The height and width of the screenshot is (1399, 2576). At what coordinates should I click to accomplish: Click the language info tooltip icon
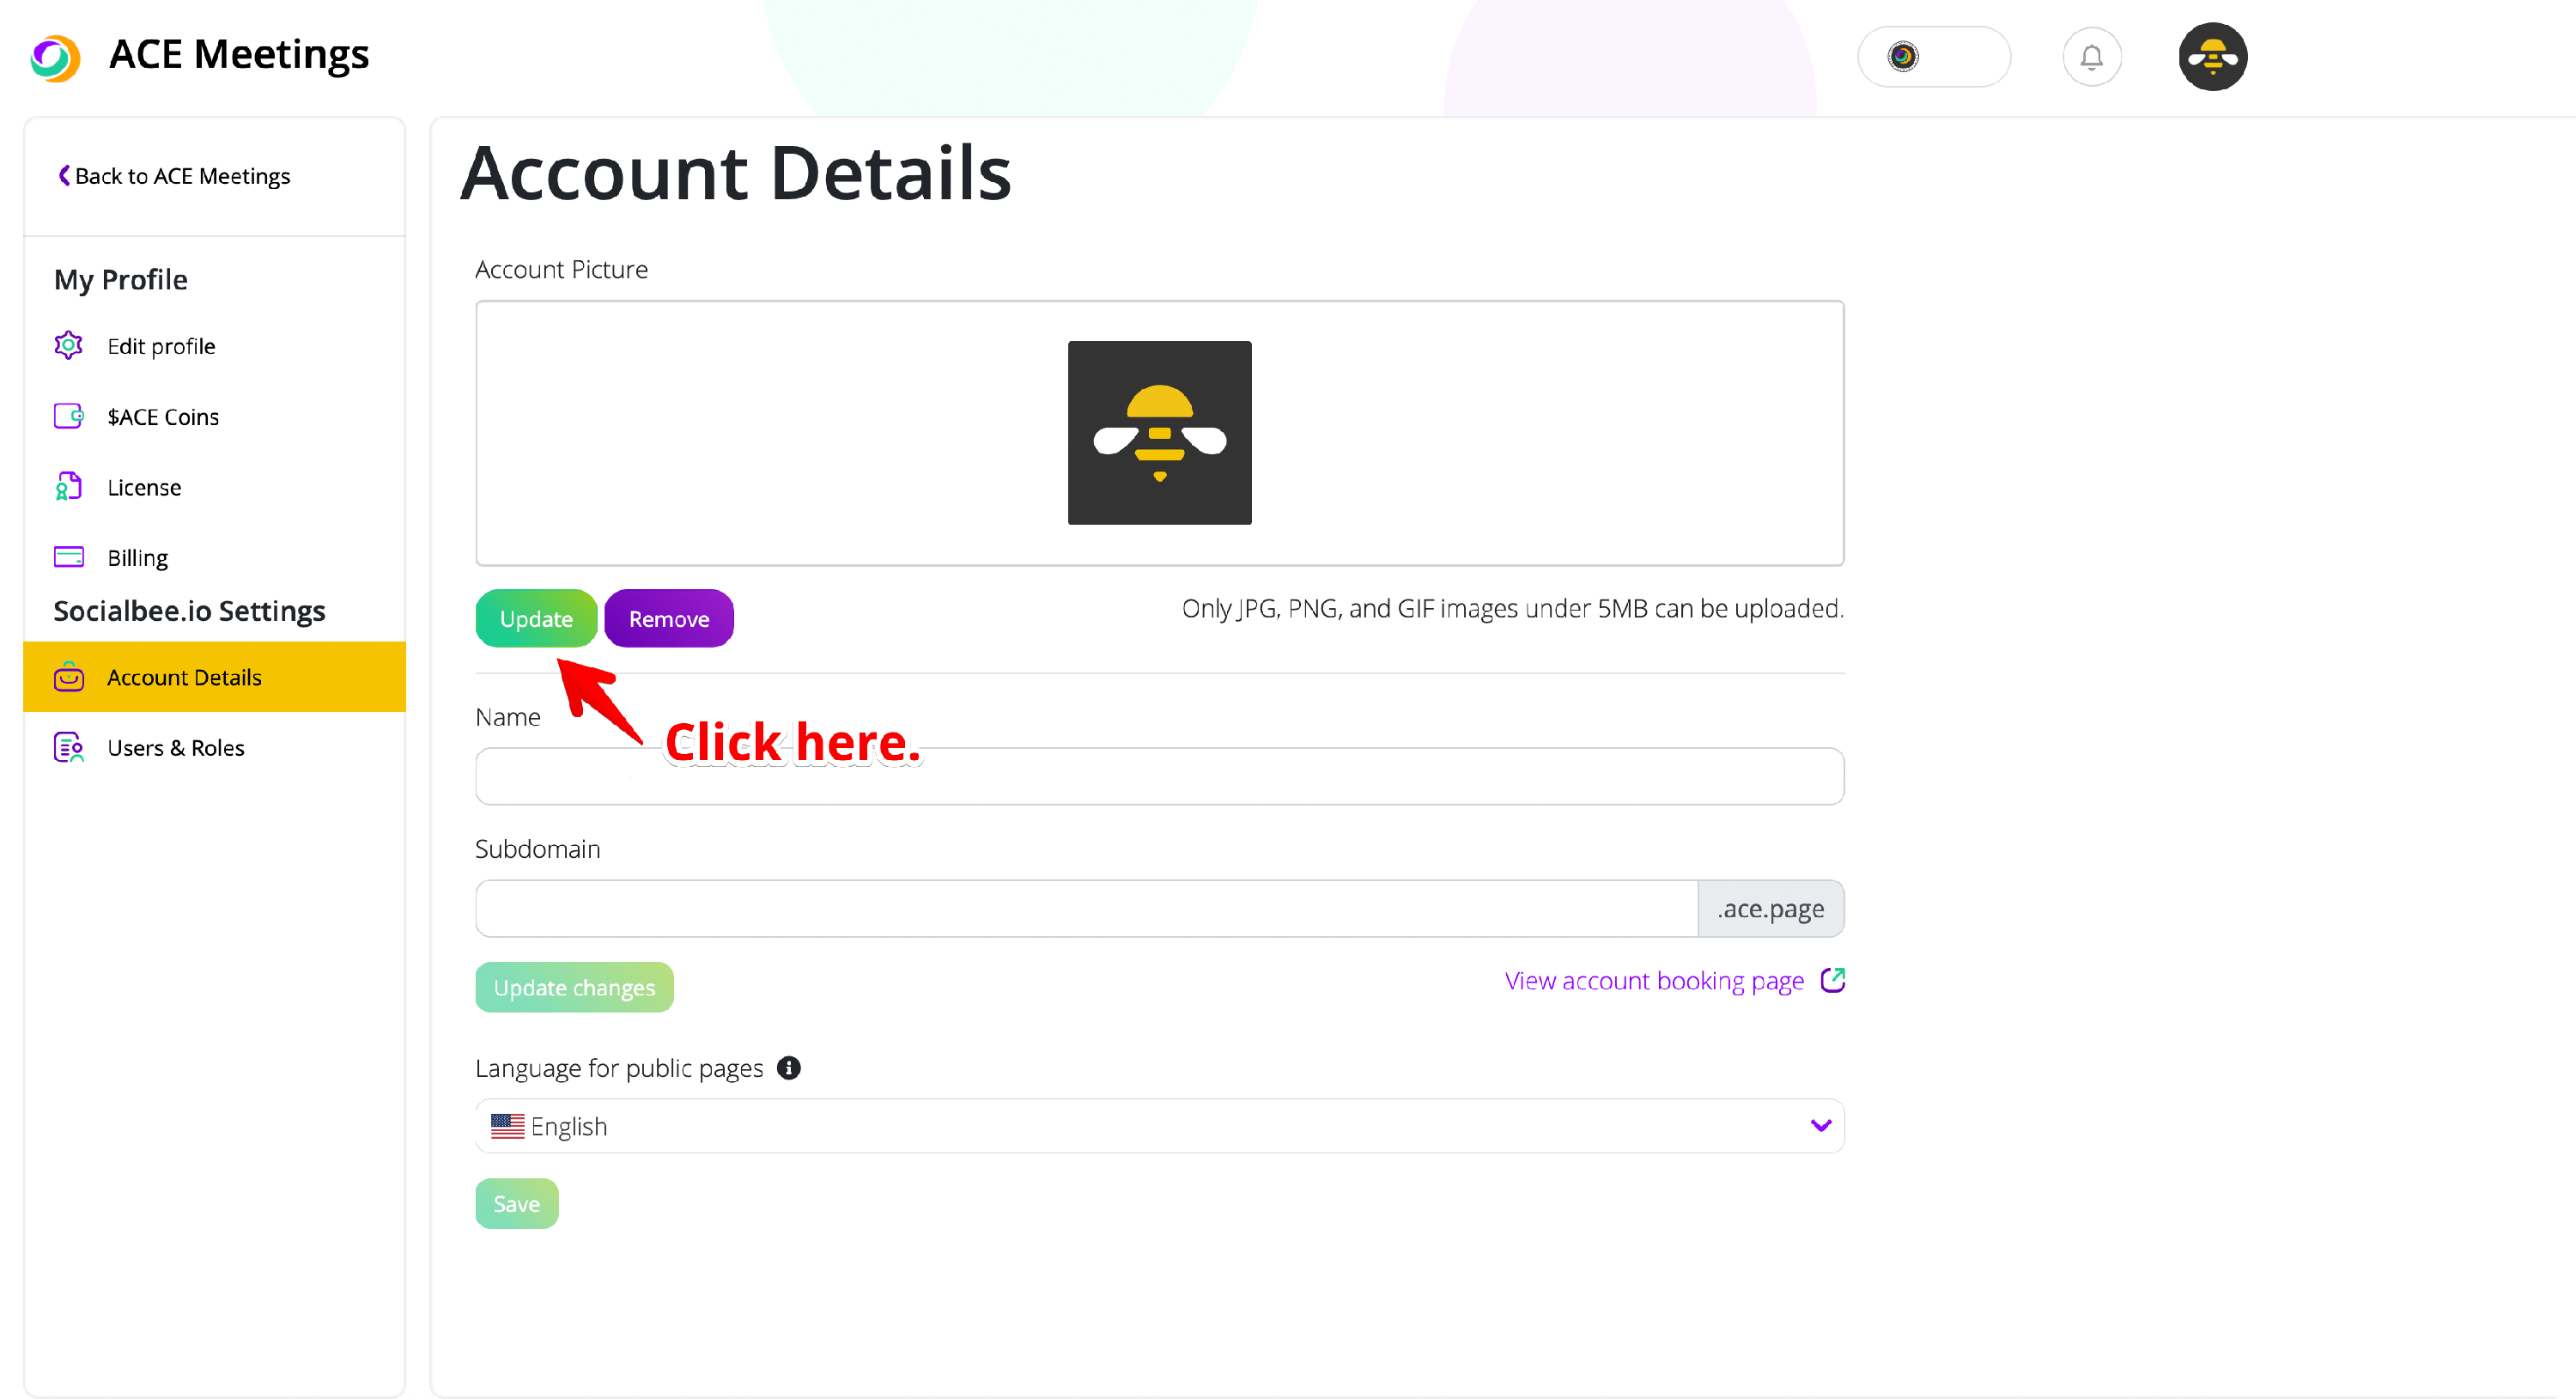(x=789, y=1068)
